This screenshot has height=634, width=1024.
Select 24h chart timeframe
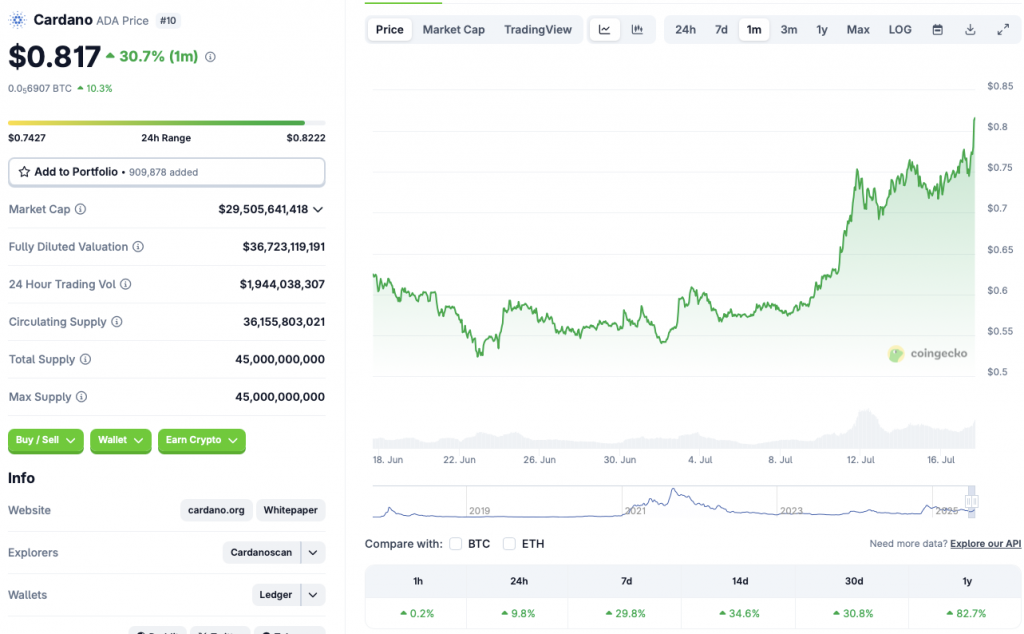pos(685,29)
